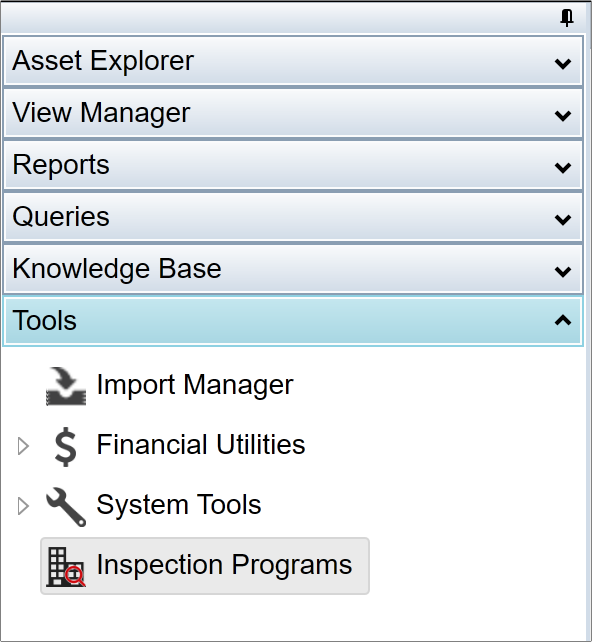Expand the System Tools tree arrow
592x642 pixels.
23,506
